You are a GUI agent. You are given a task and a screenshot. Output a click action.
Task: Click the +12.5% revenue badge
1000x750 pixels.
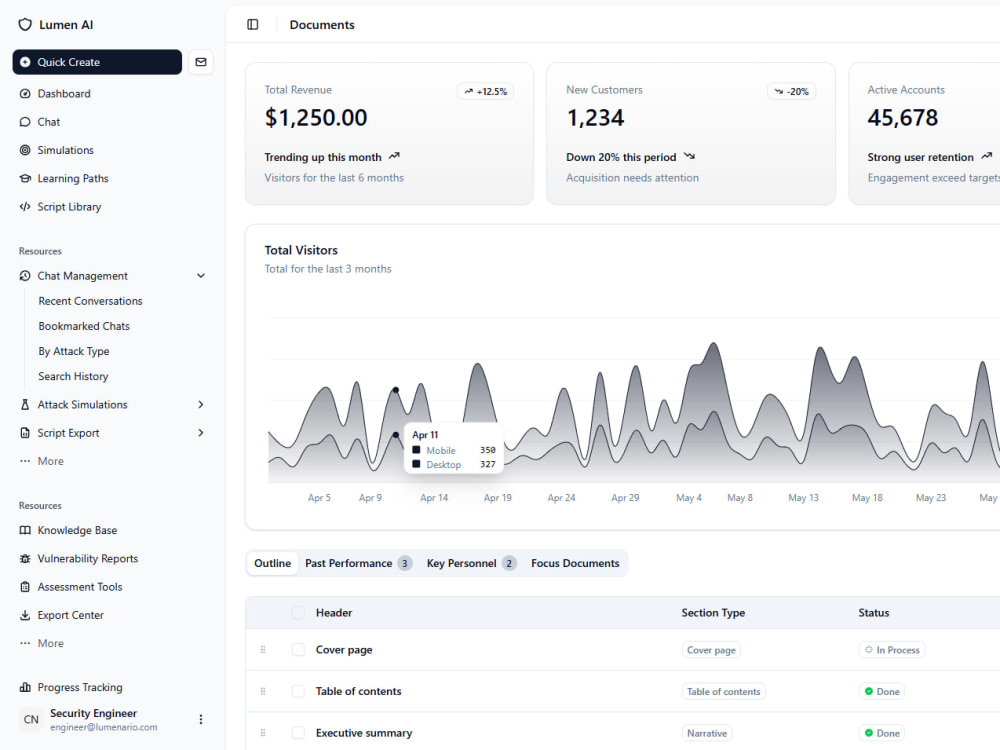coord(485,92)
